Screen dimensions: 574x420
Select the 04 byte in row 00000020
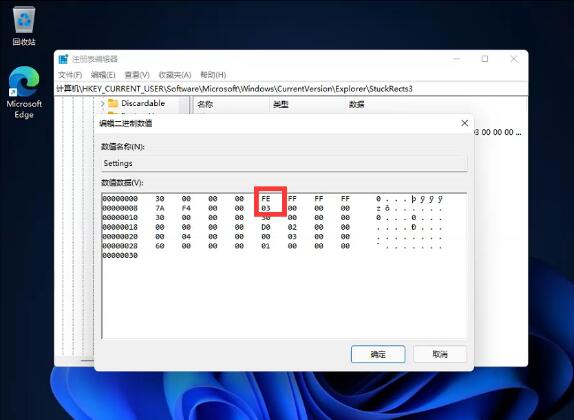click(x=186, y=237)
